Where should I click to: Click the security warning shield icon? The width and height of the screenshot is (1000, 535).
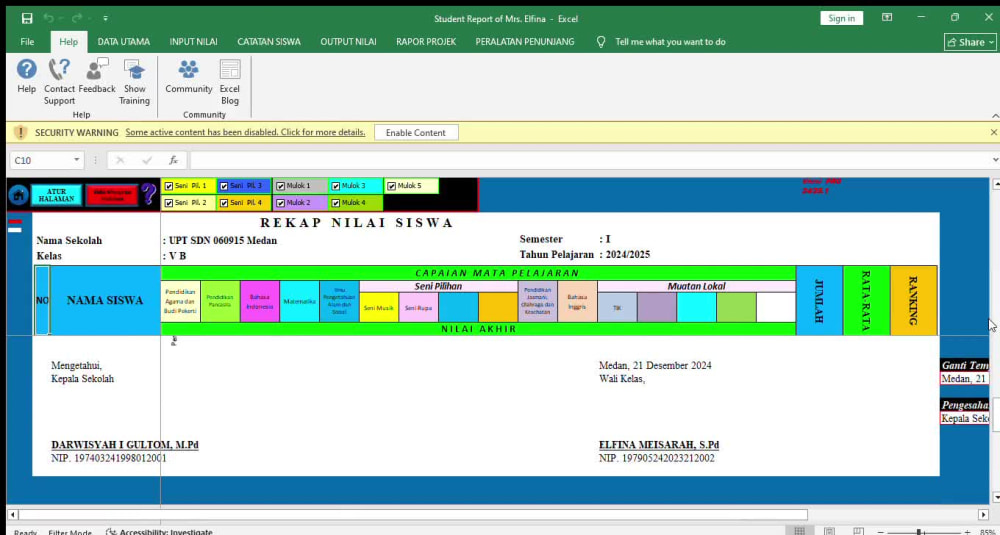(x=21, y=133)
